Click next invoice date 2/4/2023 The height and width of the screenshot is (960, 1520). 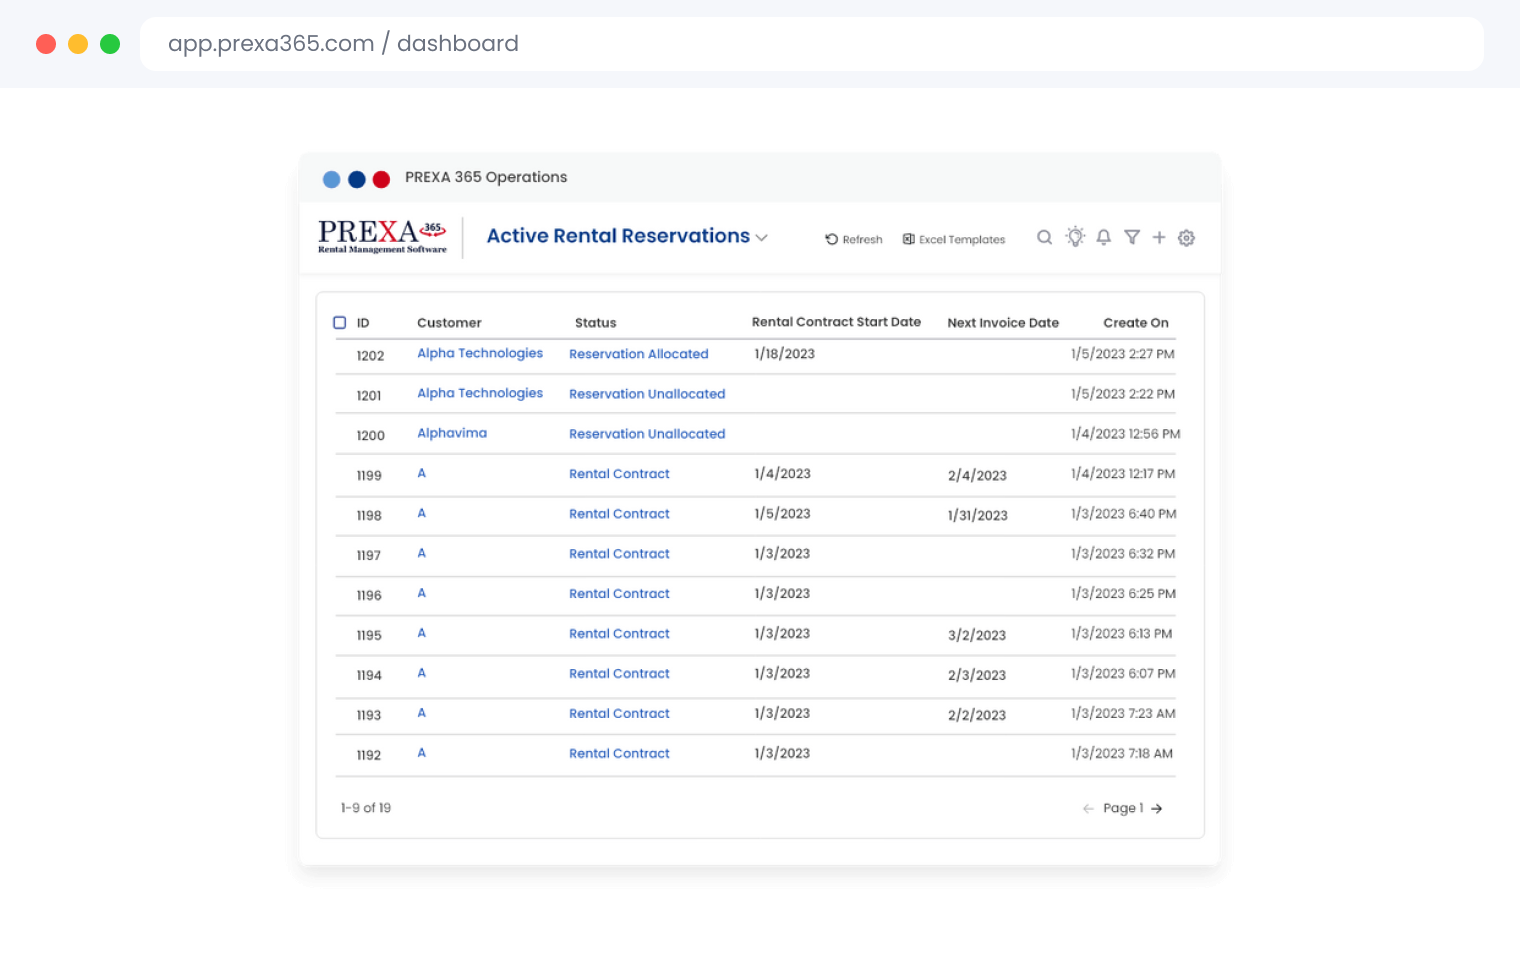tap(977, 476)
